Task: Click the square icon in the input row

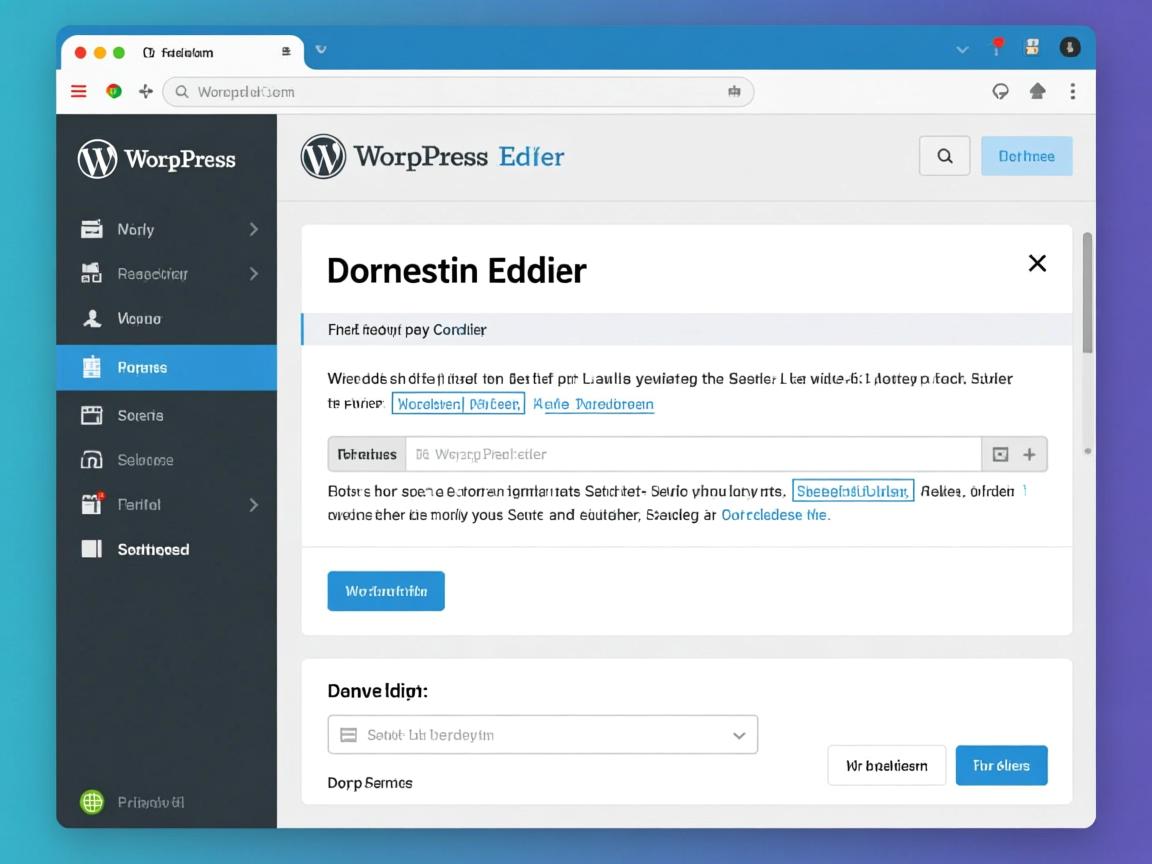Action: (x=1000, y=454)
